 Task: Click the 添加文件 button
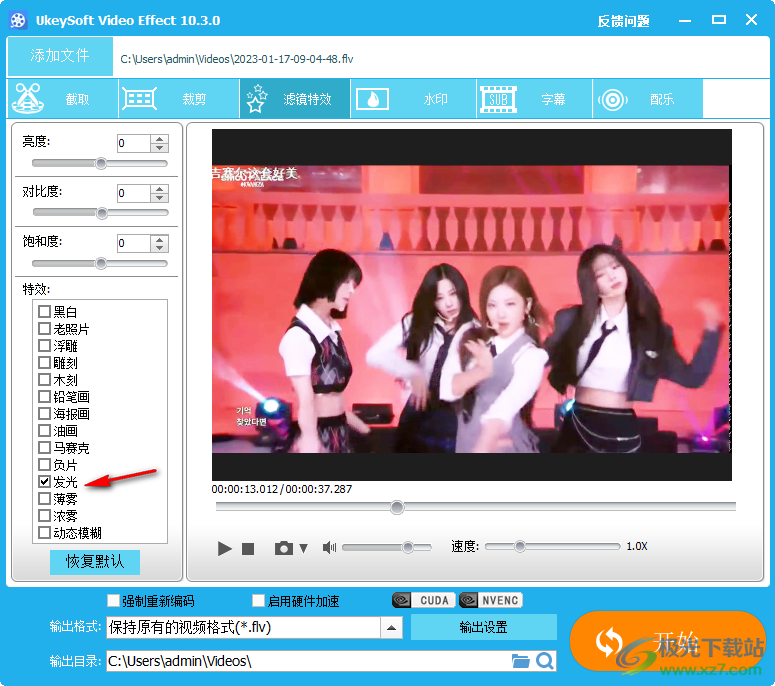click(x=60, y=55)
